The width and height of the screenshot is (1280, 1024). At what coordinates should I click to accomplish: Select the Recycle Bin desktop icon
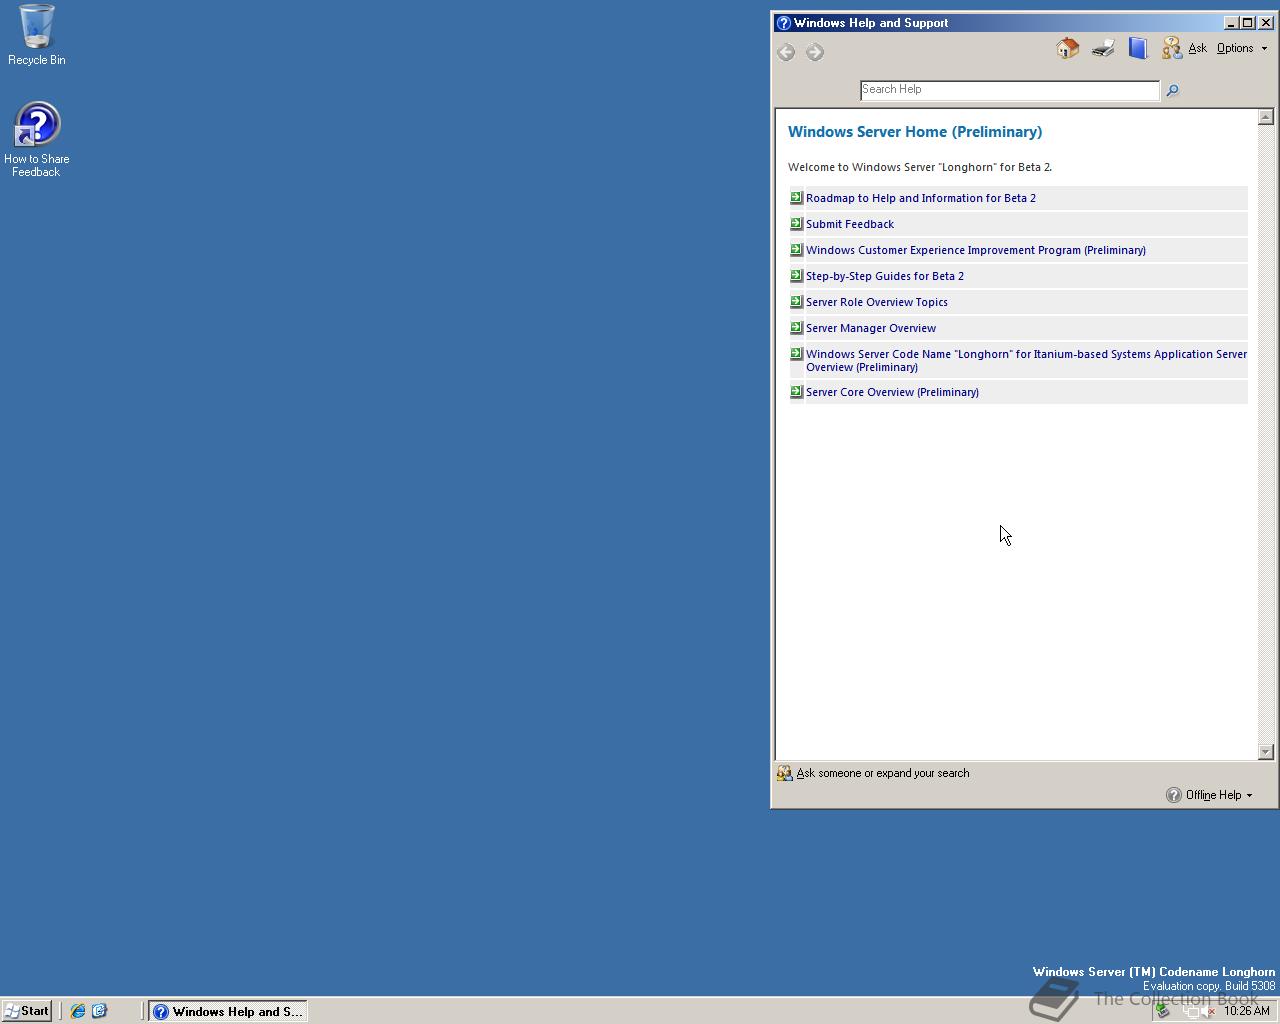tap(37, 35)
